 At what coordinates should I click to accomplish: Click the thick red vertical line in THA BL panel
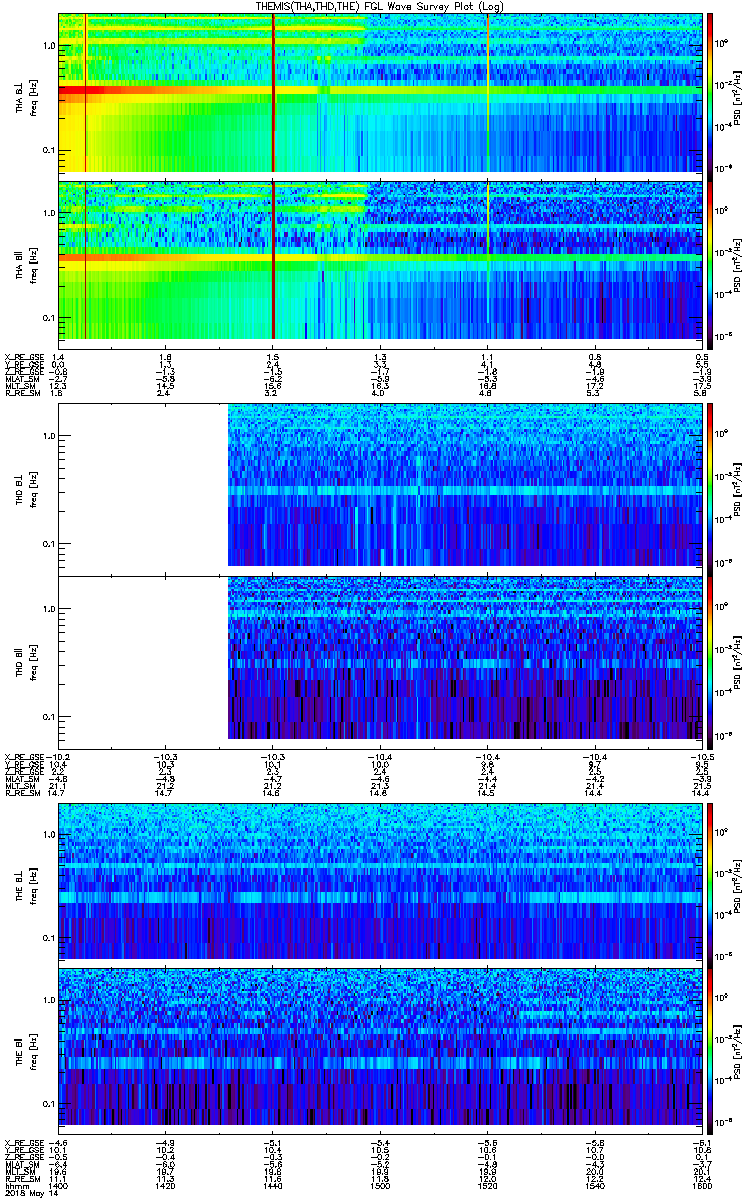tap(273, 92)
